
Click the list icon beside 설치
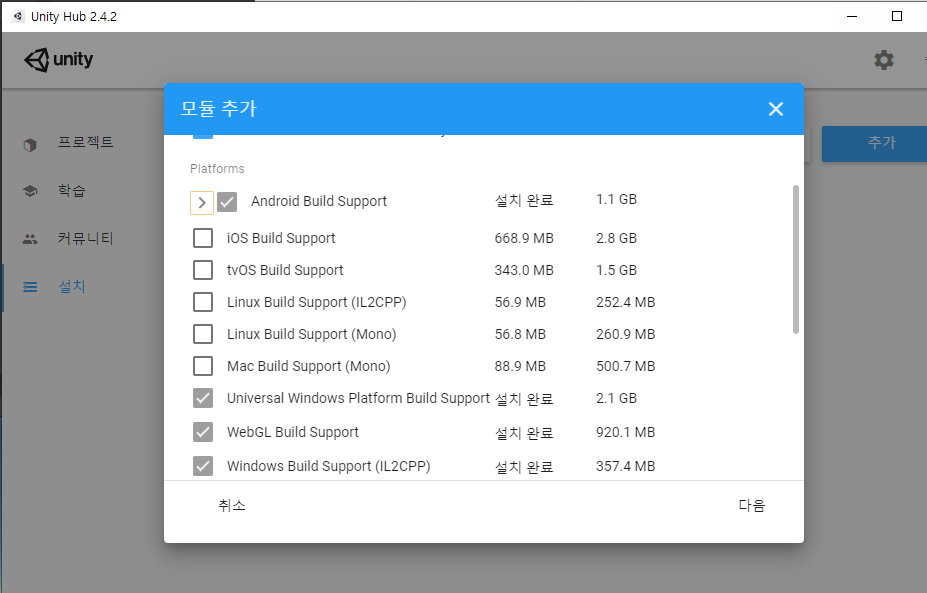point(30,287)
